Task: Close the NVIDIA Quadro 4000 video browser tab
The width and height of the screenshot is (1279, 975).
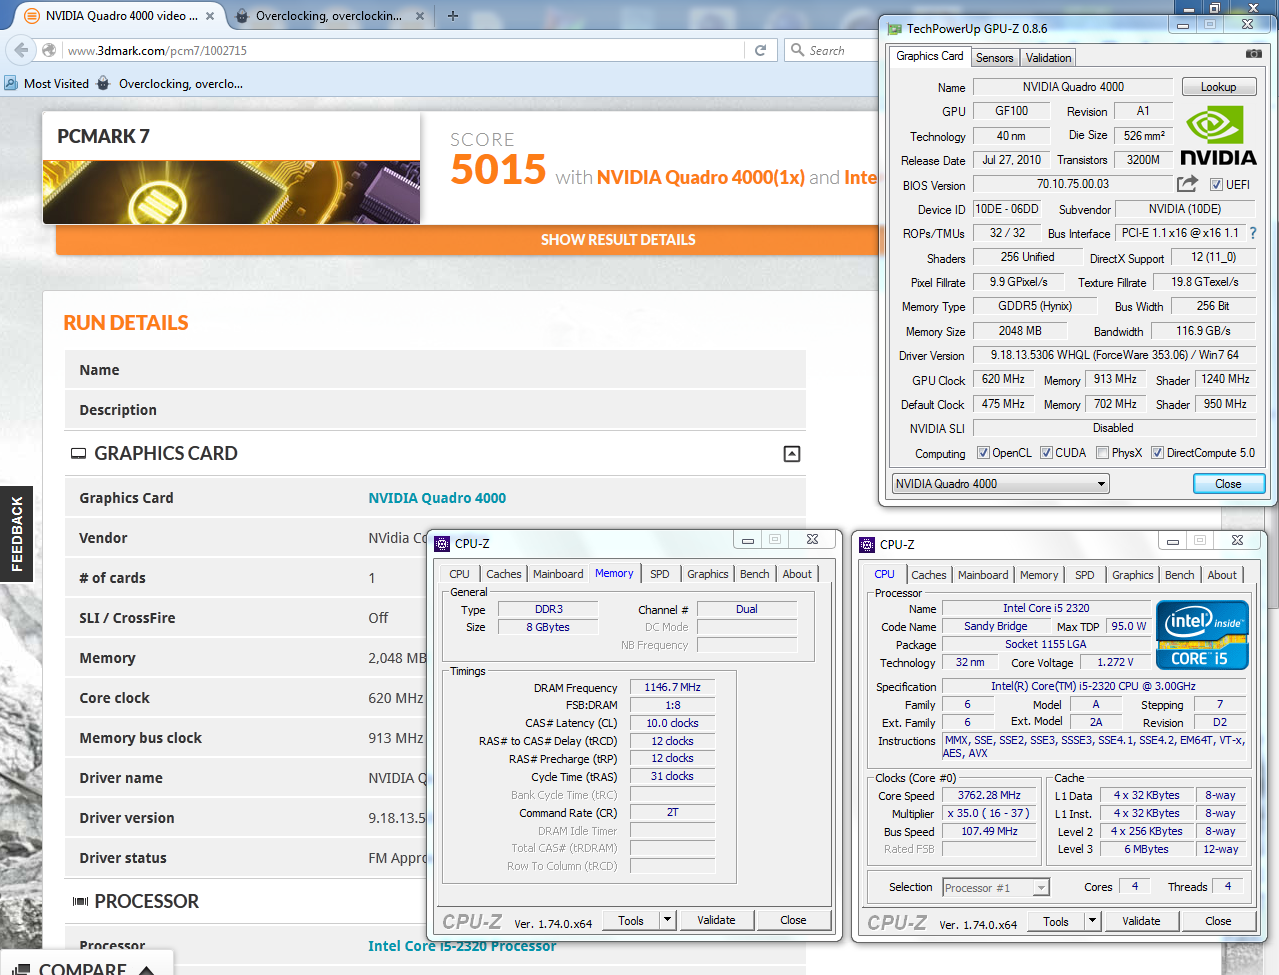Action: click(209, 16)
